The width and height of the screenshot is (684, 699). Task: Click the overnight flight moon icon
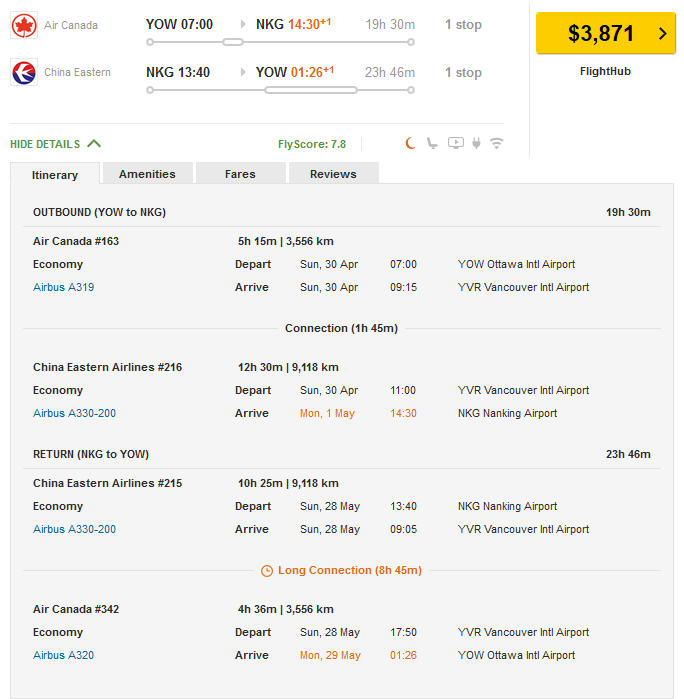pos(410,143)
